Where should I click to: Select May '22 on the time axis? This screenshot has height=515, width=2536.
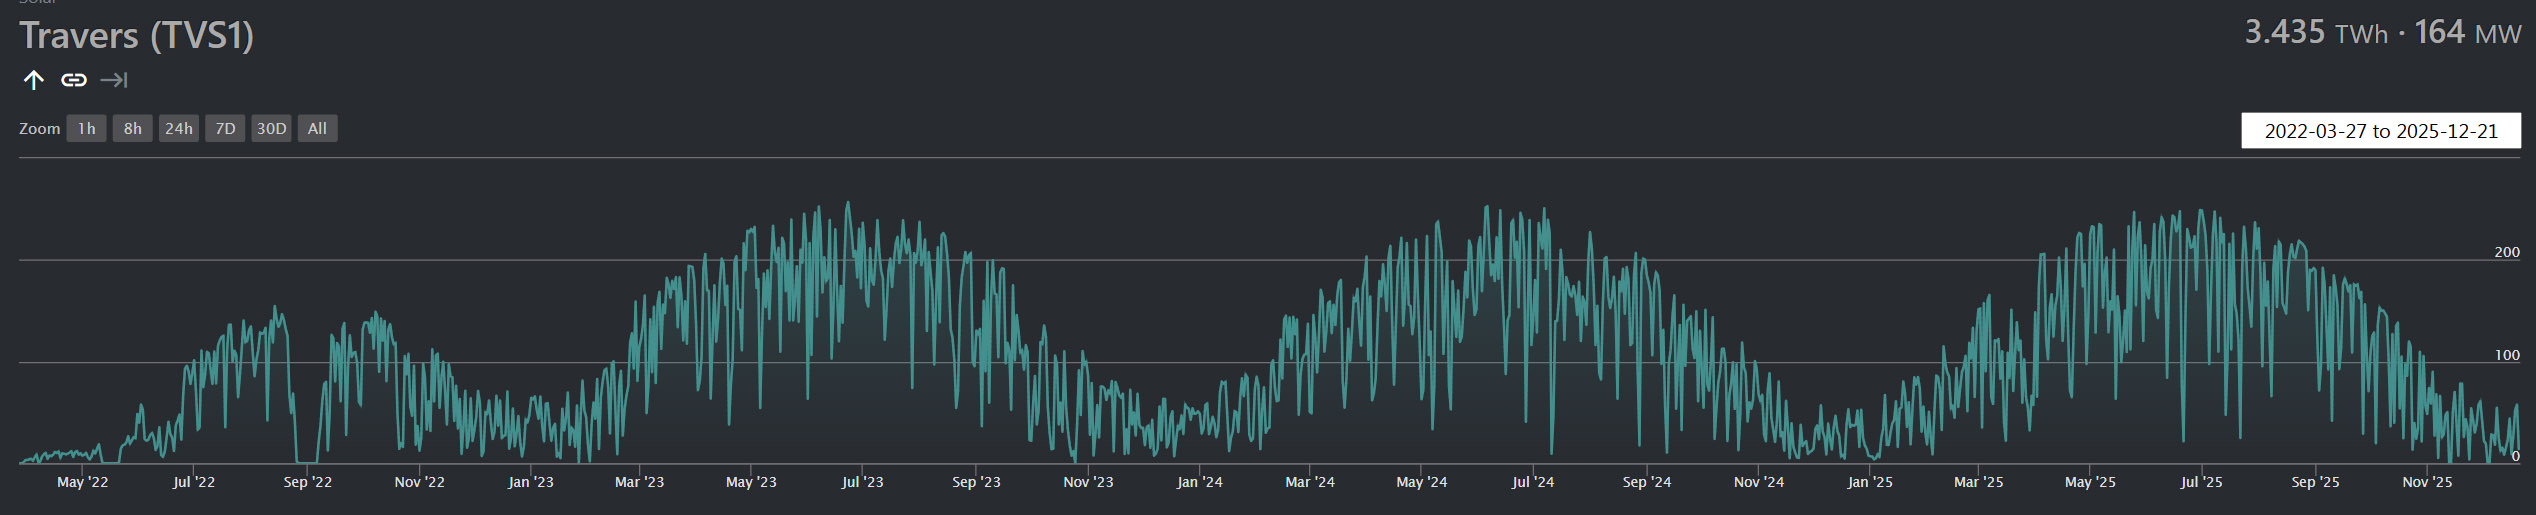pyautogui.click(x=83, y=482)
